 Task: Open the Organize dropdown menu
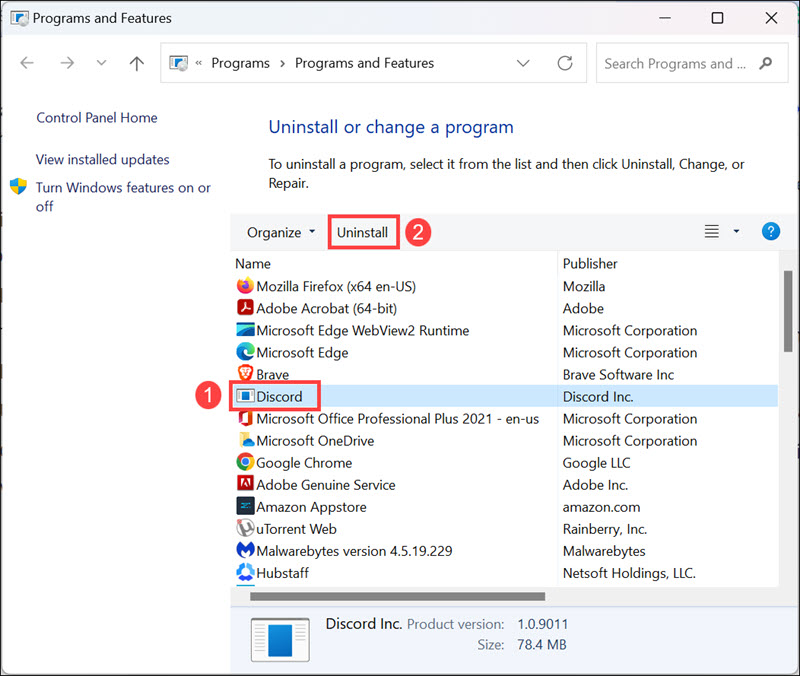[x=281, y=232]
